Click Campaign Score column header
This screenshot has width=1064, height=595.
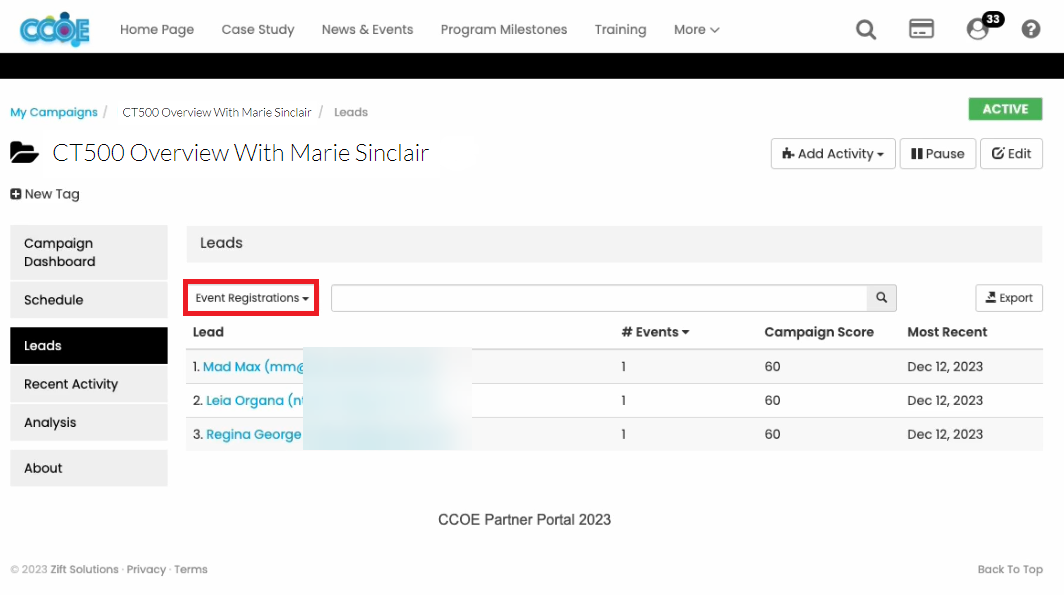(818, 332)
